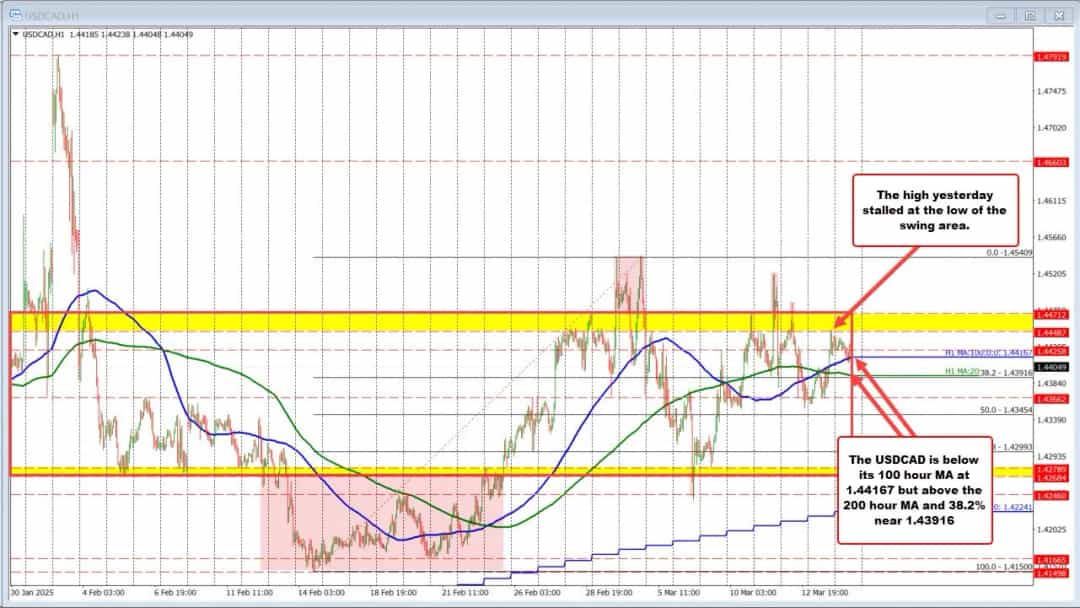This screenshot has height=608, width=1080.
Task: Click the bottom price tag 1.41498
Action: pos(1052,574)
